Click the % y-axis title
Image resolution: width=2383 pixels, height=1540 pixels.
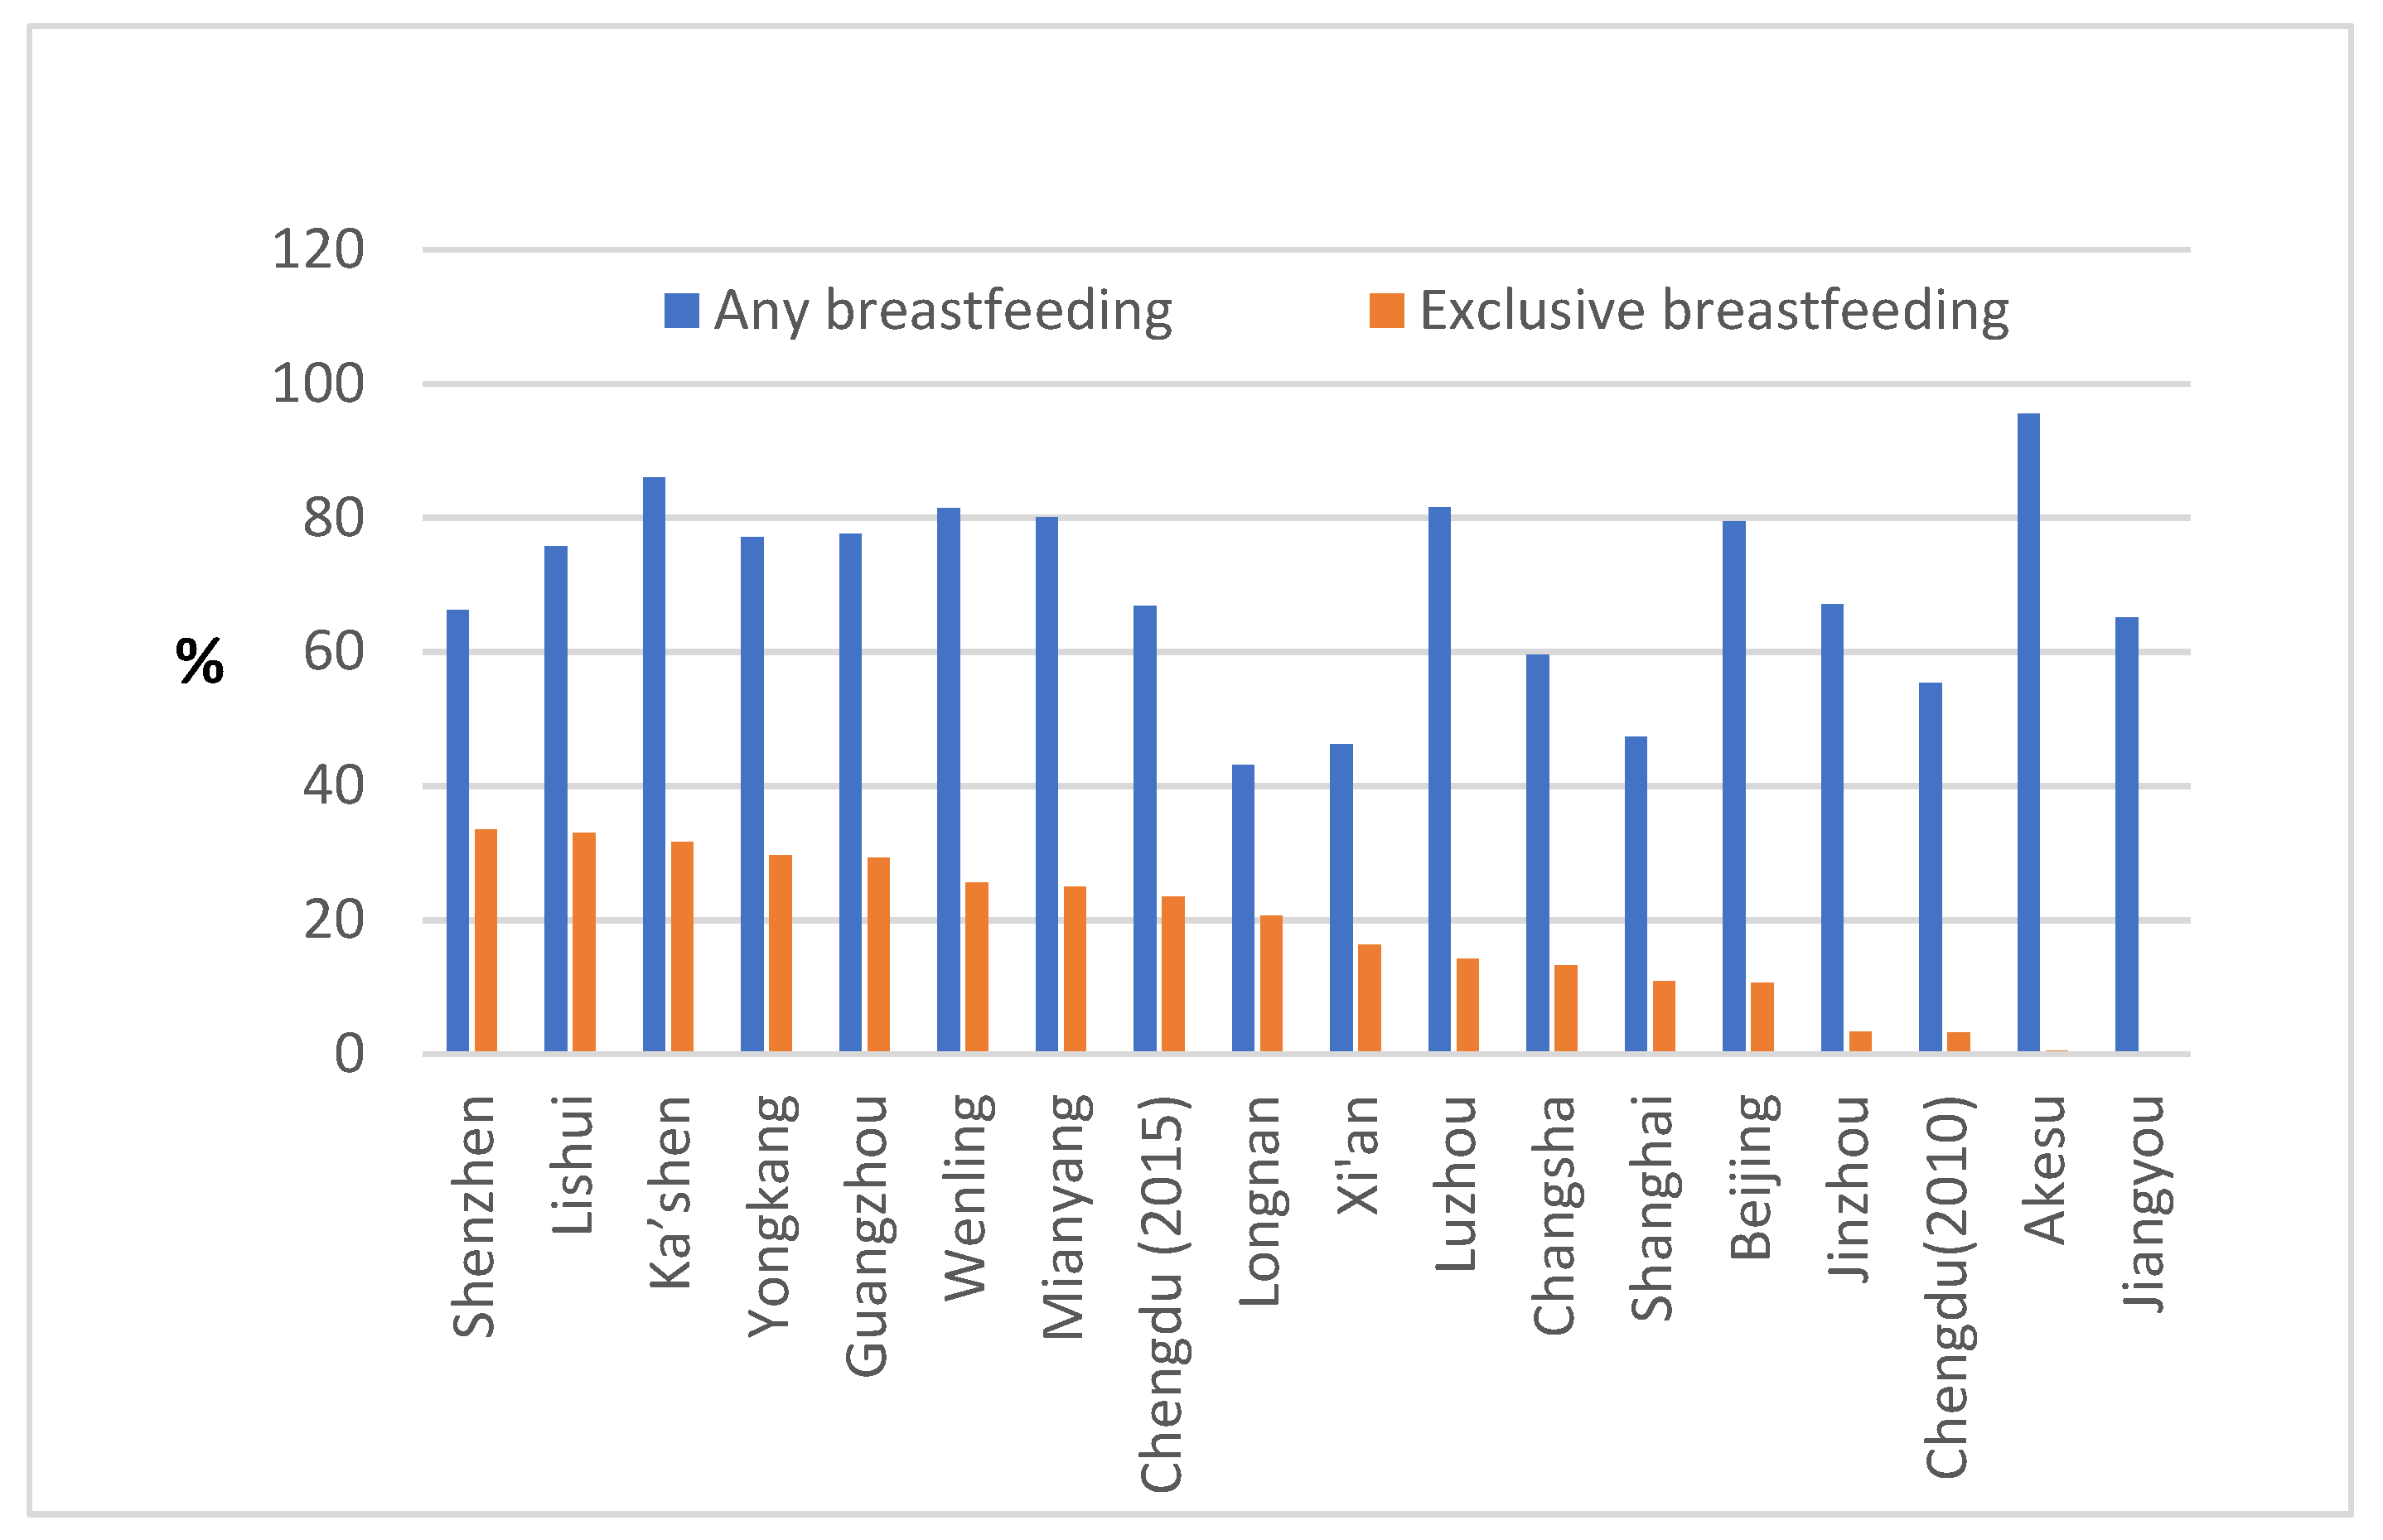pos(200,661)
